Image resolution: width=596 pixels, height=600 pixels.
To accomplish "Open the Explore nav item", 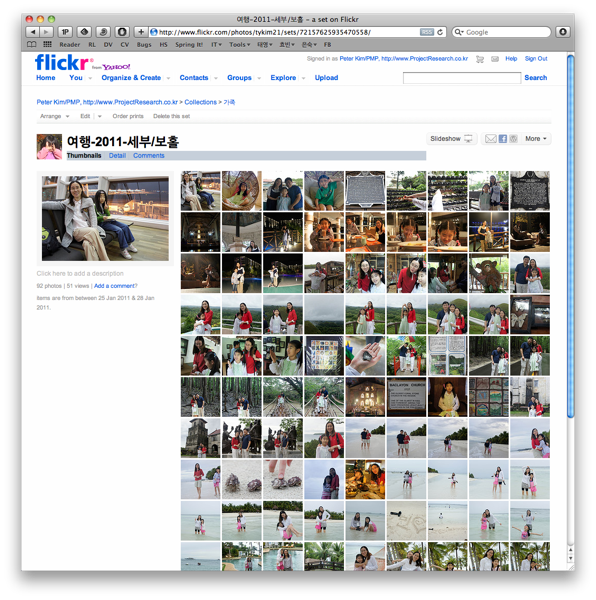I will (x=283, y=78).
